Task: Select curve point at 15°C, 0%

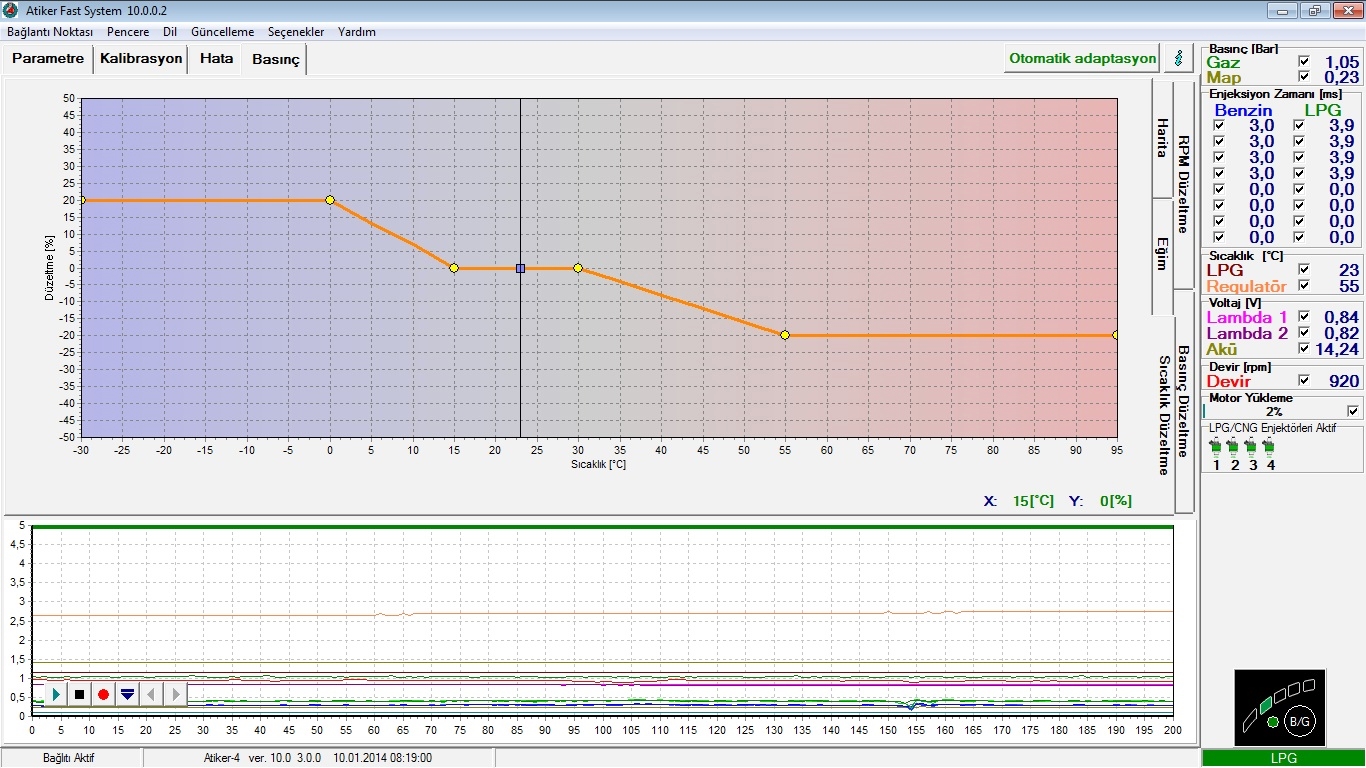Action: [x=454, y=268]
